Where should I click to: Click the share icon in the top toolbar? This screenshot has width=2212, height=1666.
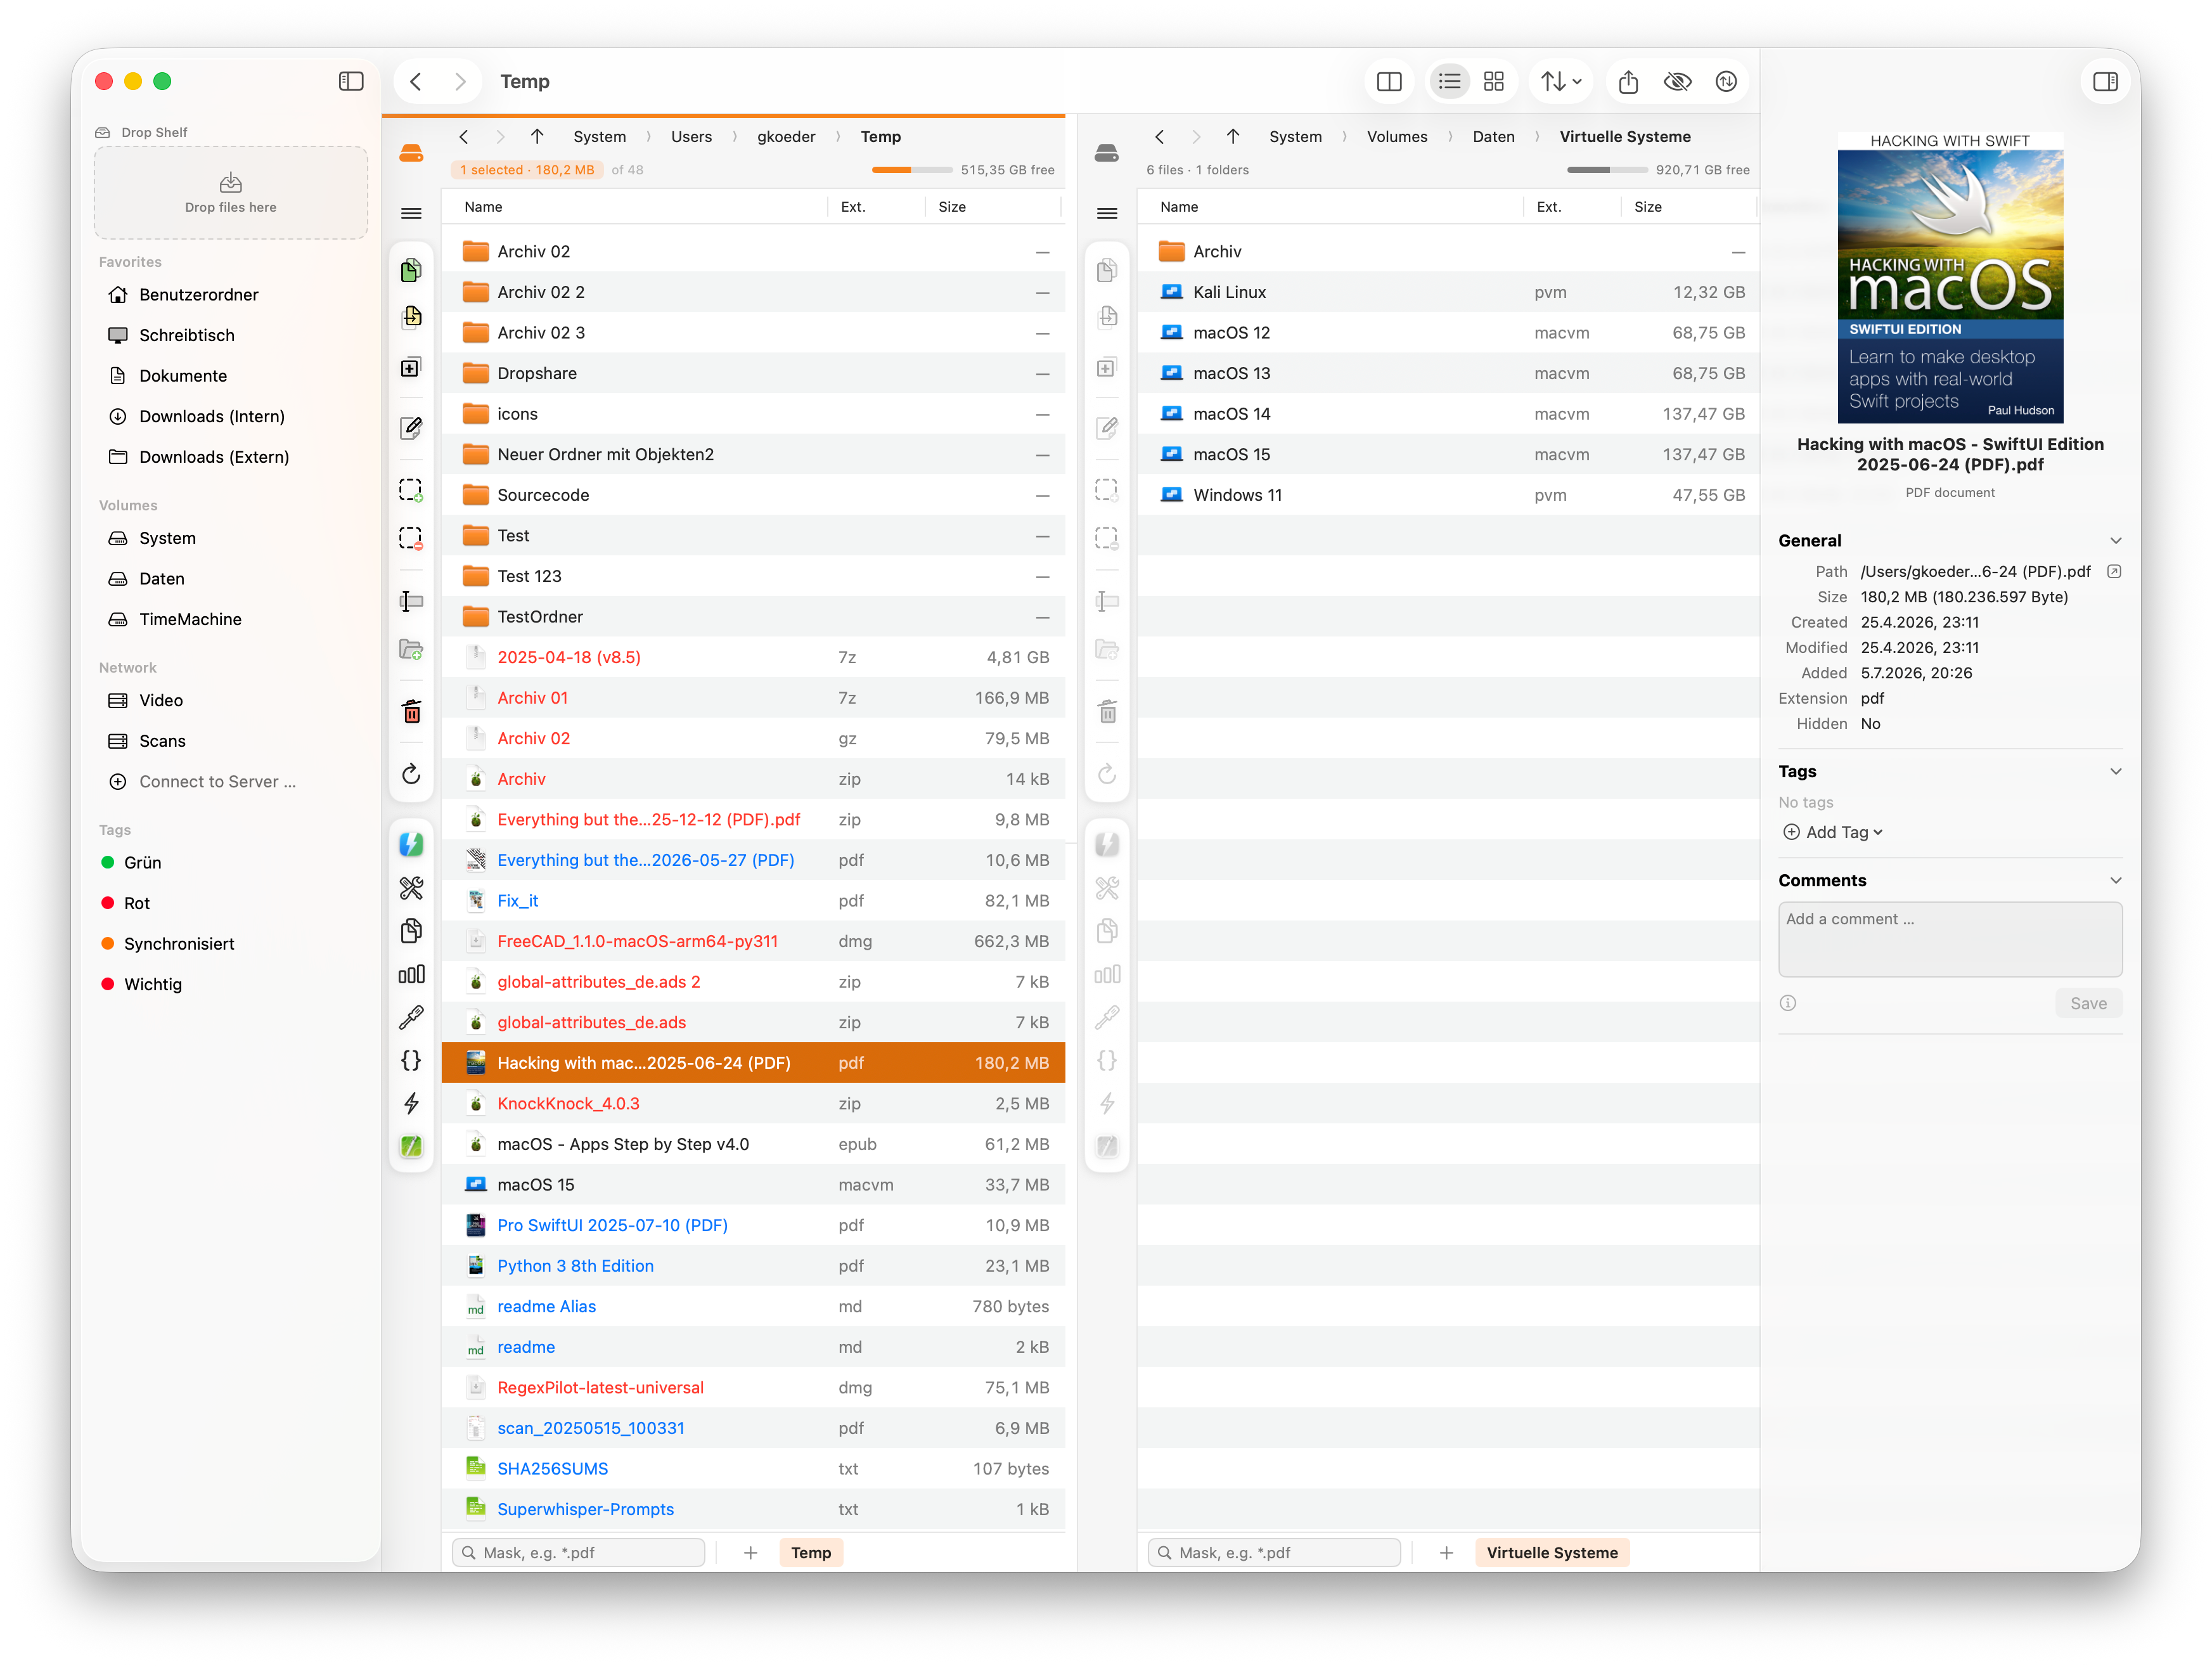point(1628,82)
